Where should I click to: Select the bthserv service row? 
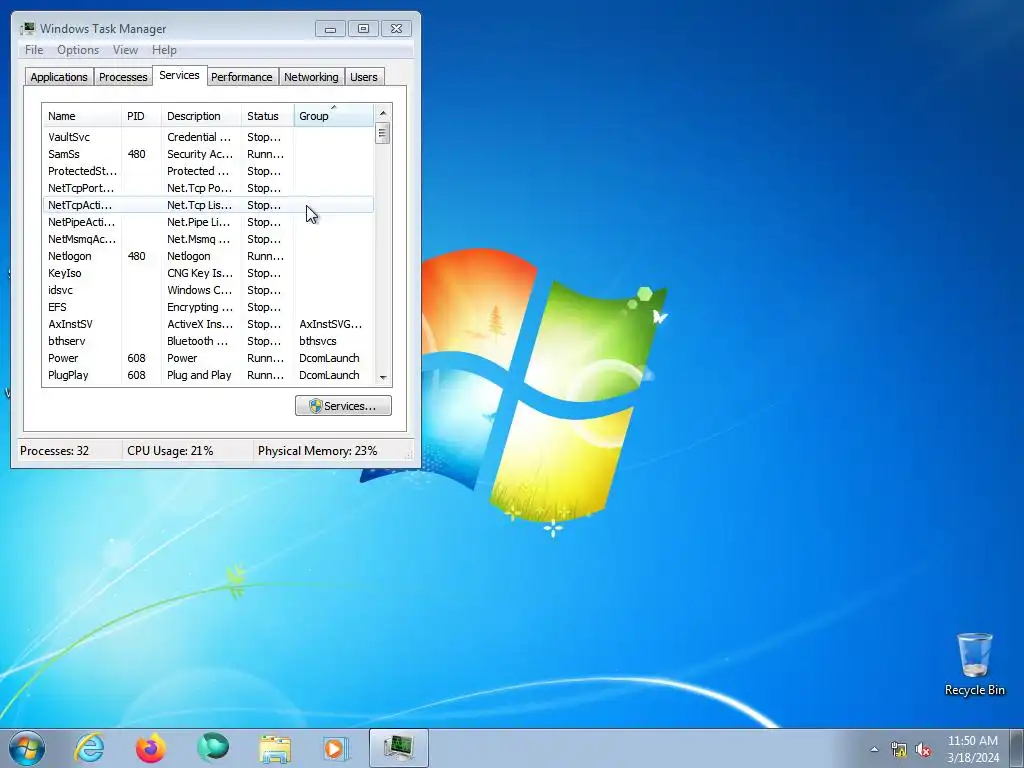(208, 341)
